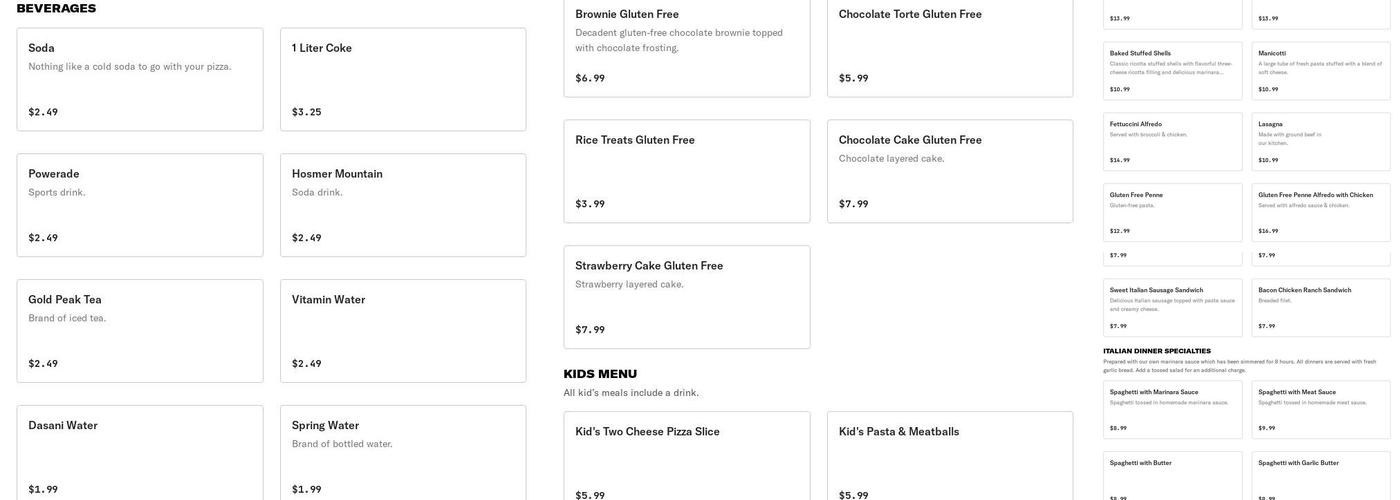
Task: Select Chocolate Torte Gluten Free
Action: tap(950, 47)
